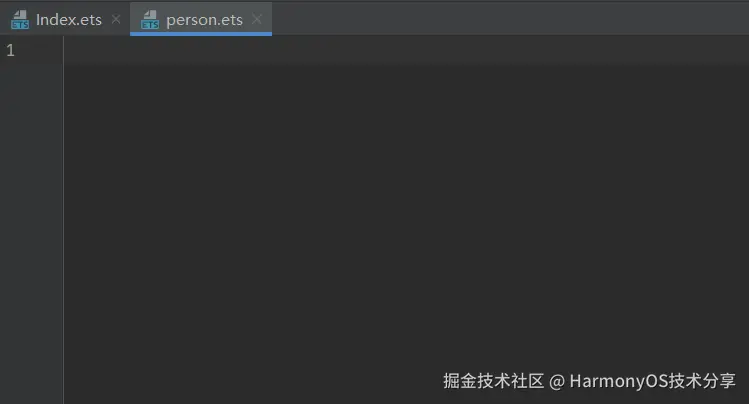
Task: Close the Index.ets editor tab
Action: pos(116,19)
